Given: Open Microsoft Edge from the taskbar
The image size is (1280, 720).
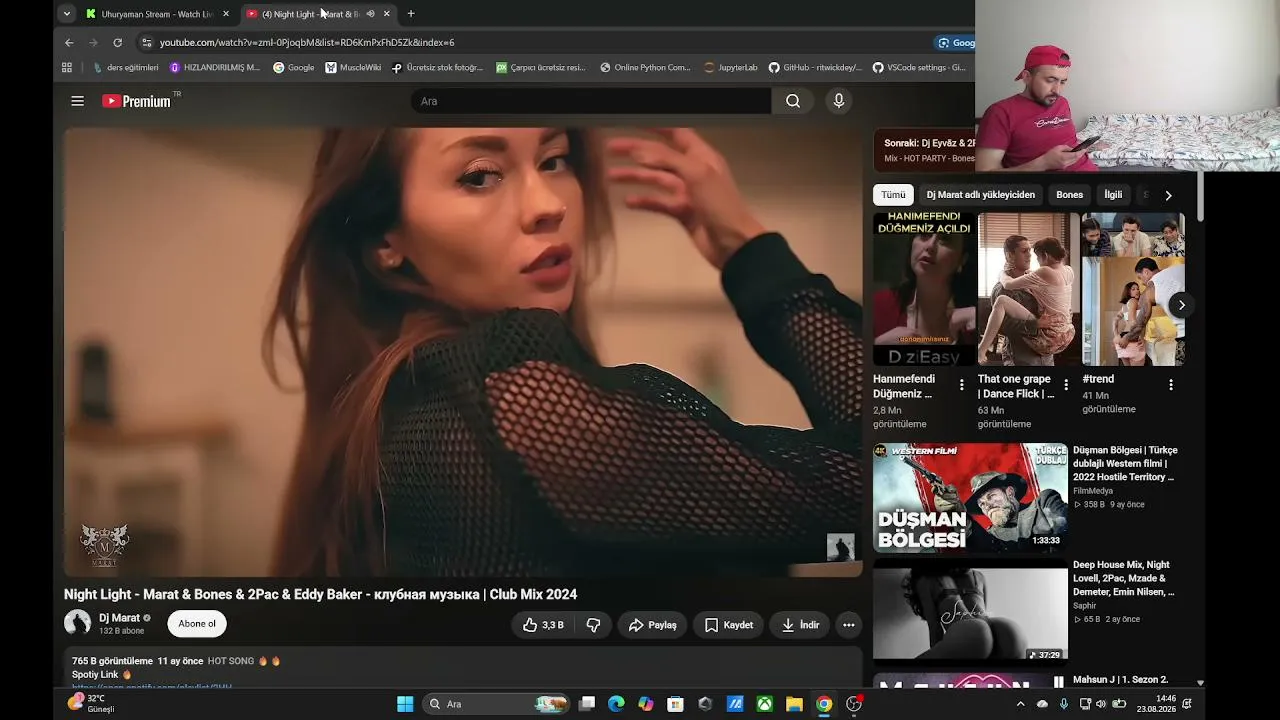Looking at the screenshot, I should (616, 704).
